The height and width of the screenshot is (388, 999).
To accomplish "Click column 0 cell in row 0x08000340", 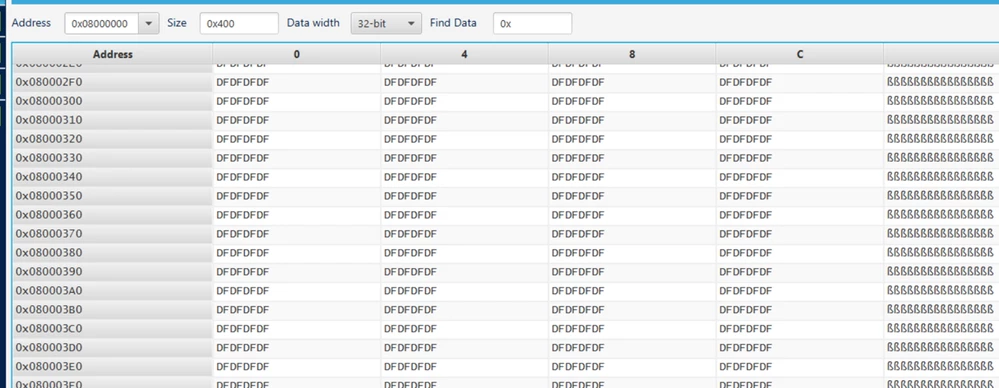I will [296, 177].
